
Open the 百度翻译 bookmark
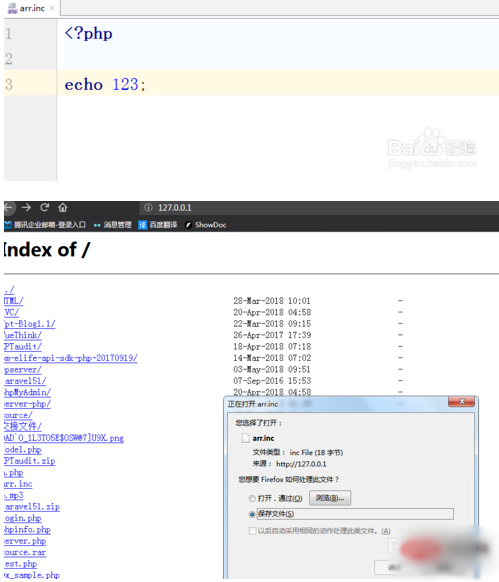pos(158,225)
